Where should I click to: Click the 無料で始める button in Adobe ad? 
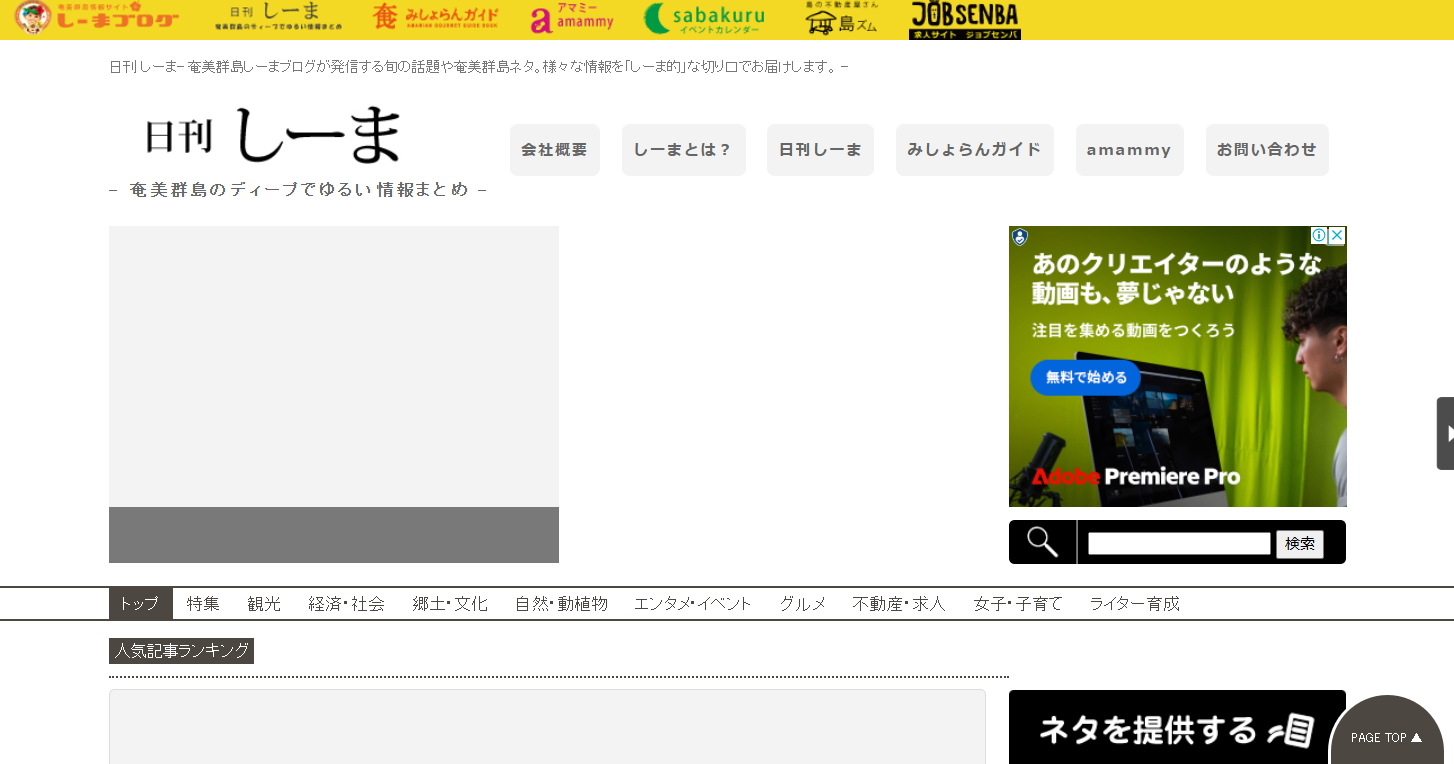click(x=1086, y=378)
